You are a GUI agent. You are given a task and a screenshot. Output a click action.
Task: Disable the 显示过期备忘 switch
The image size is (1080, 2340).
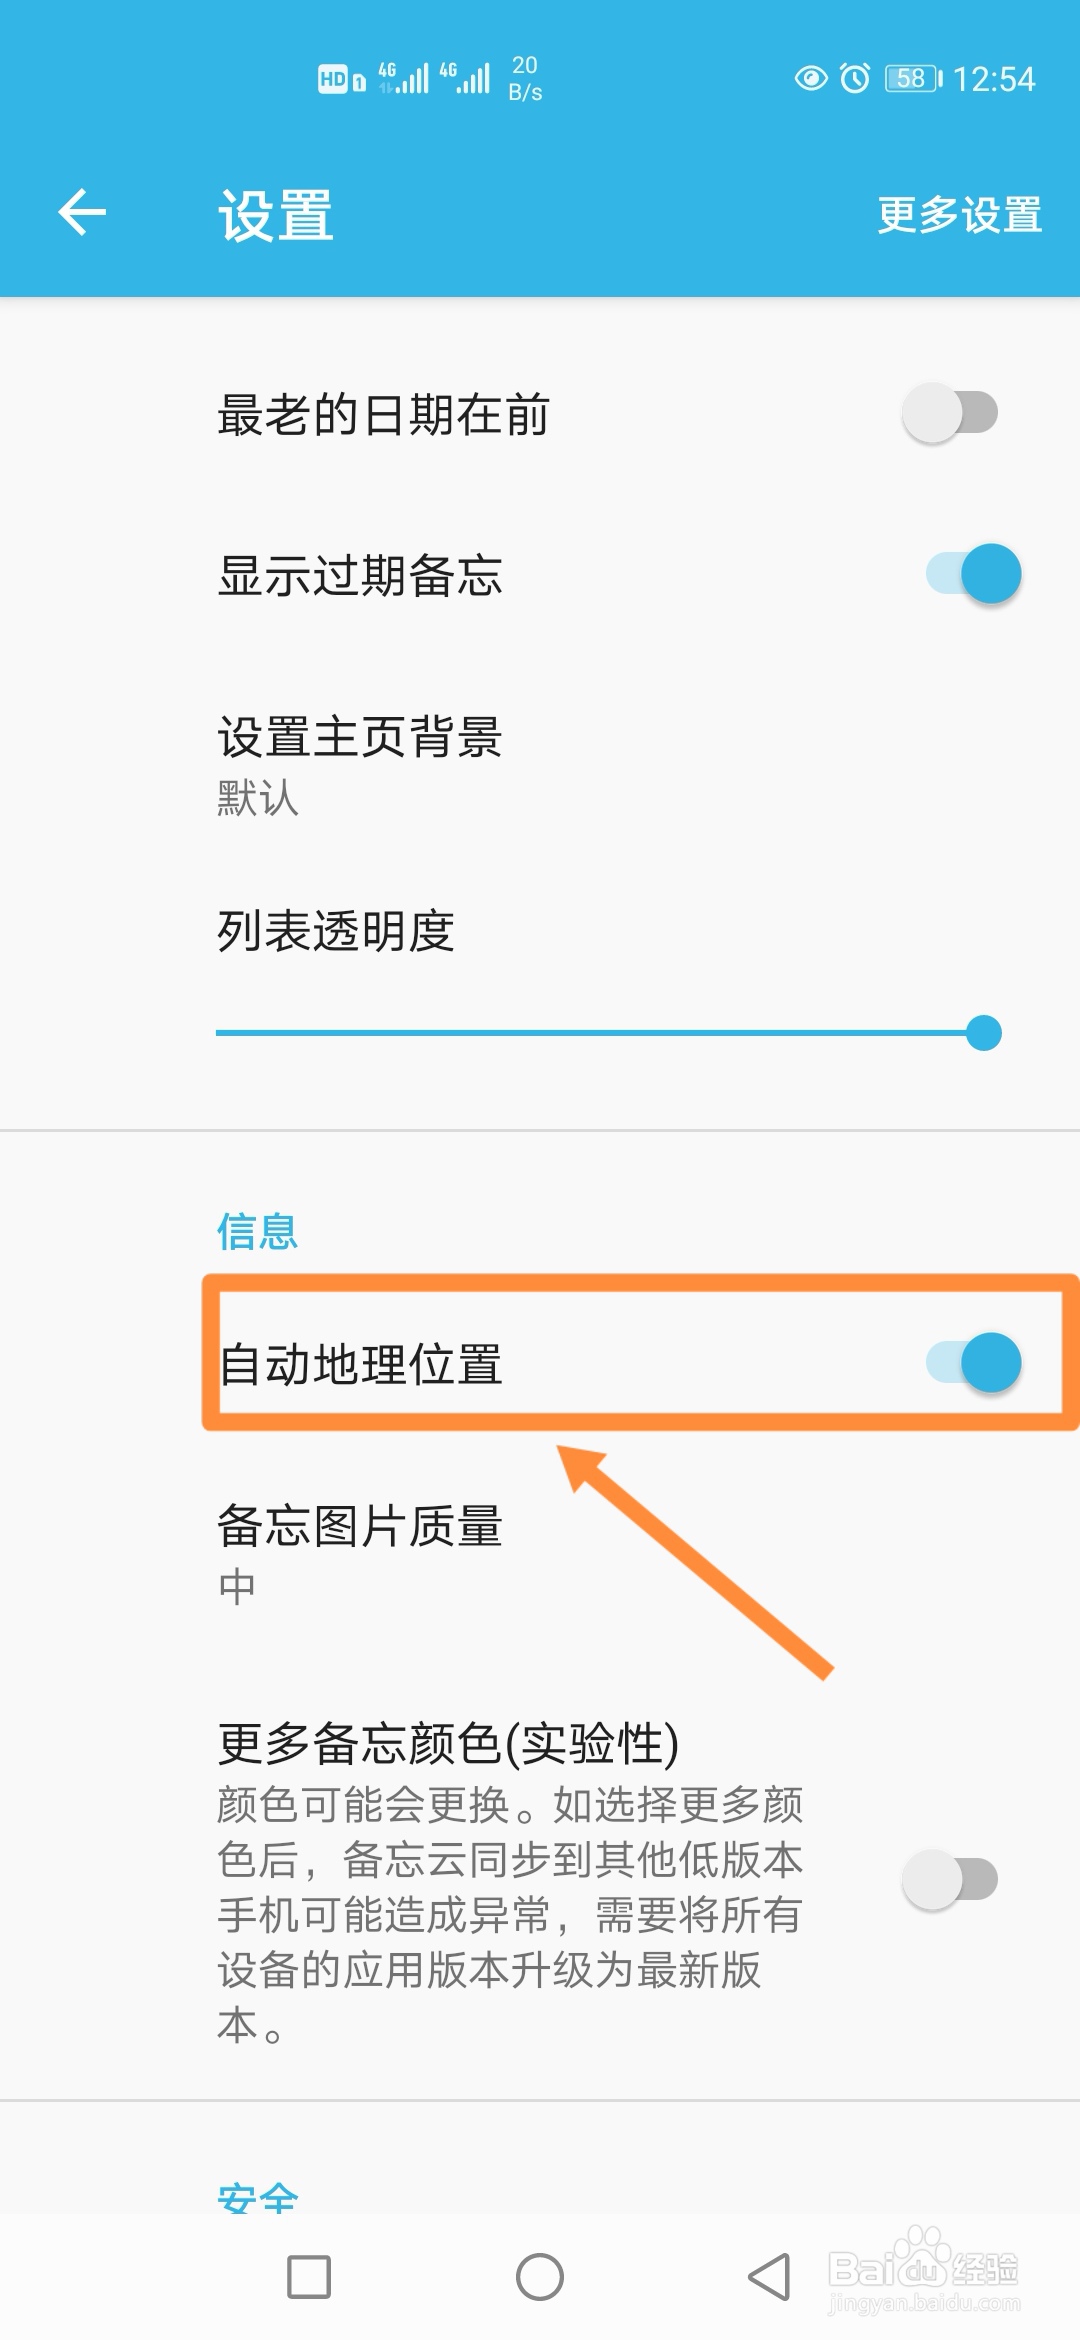pos(970,572)
